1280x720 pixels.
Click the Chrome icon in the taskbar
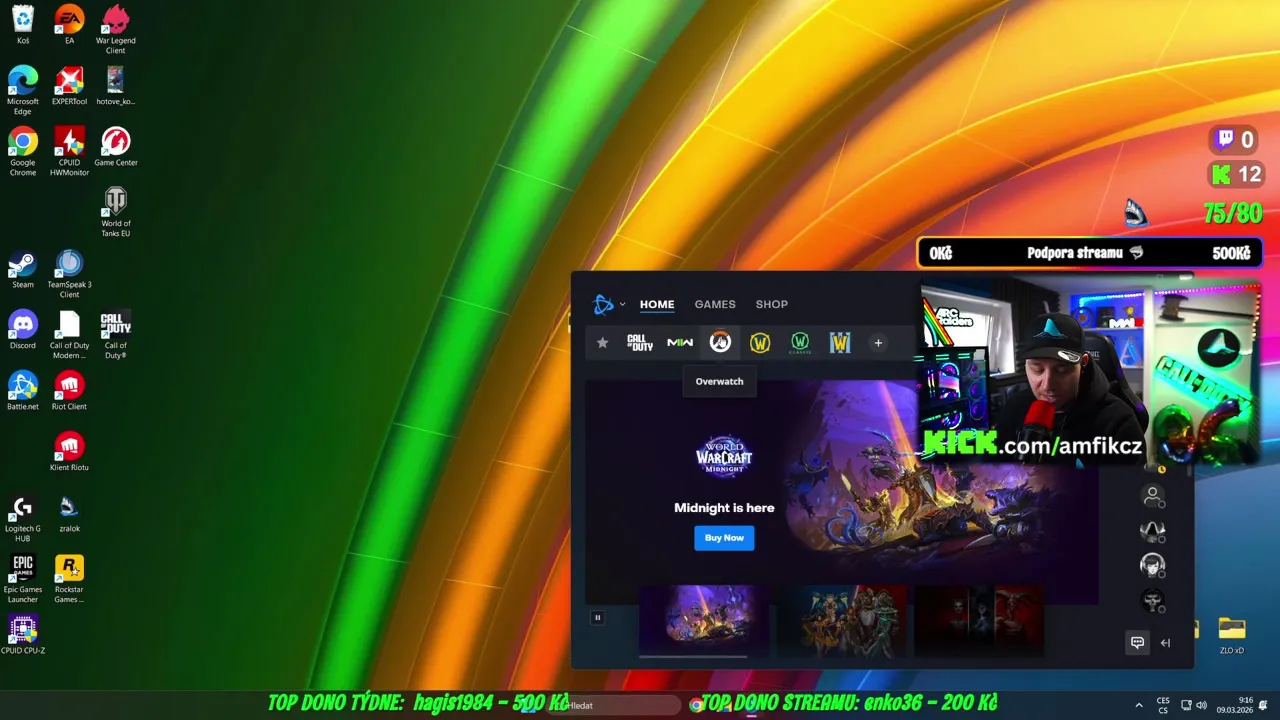696,705
